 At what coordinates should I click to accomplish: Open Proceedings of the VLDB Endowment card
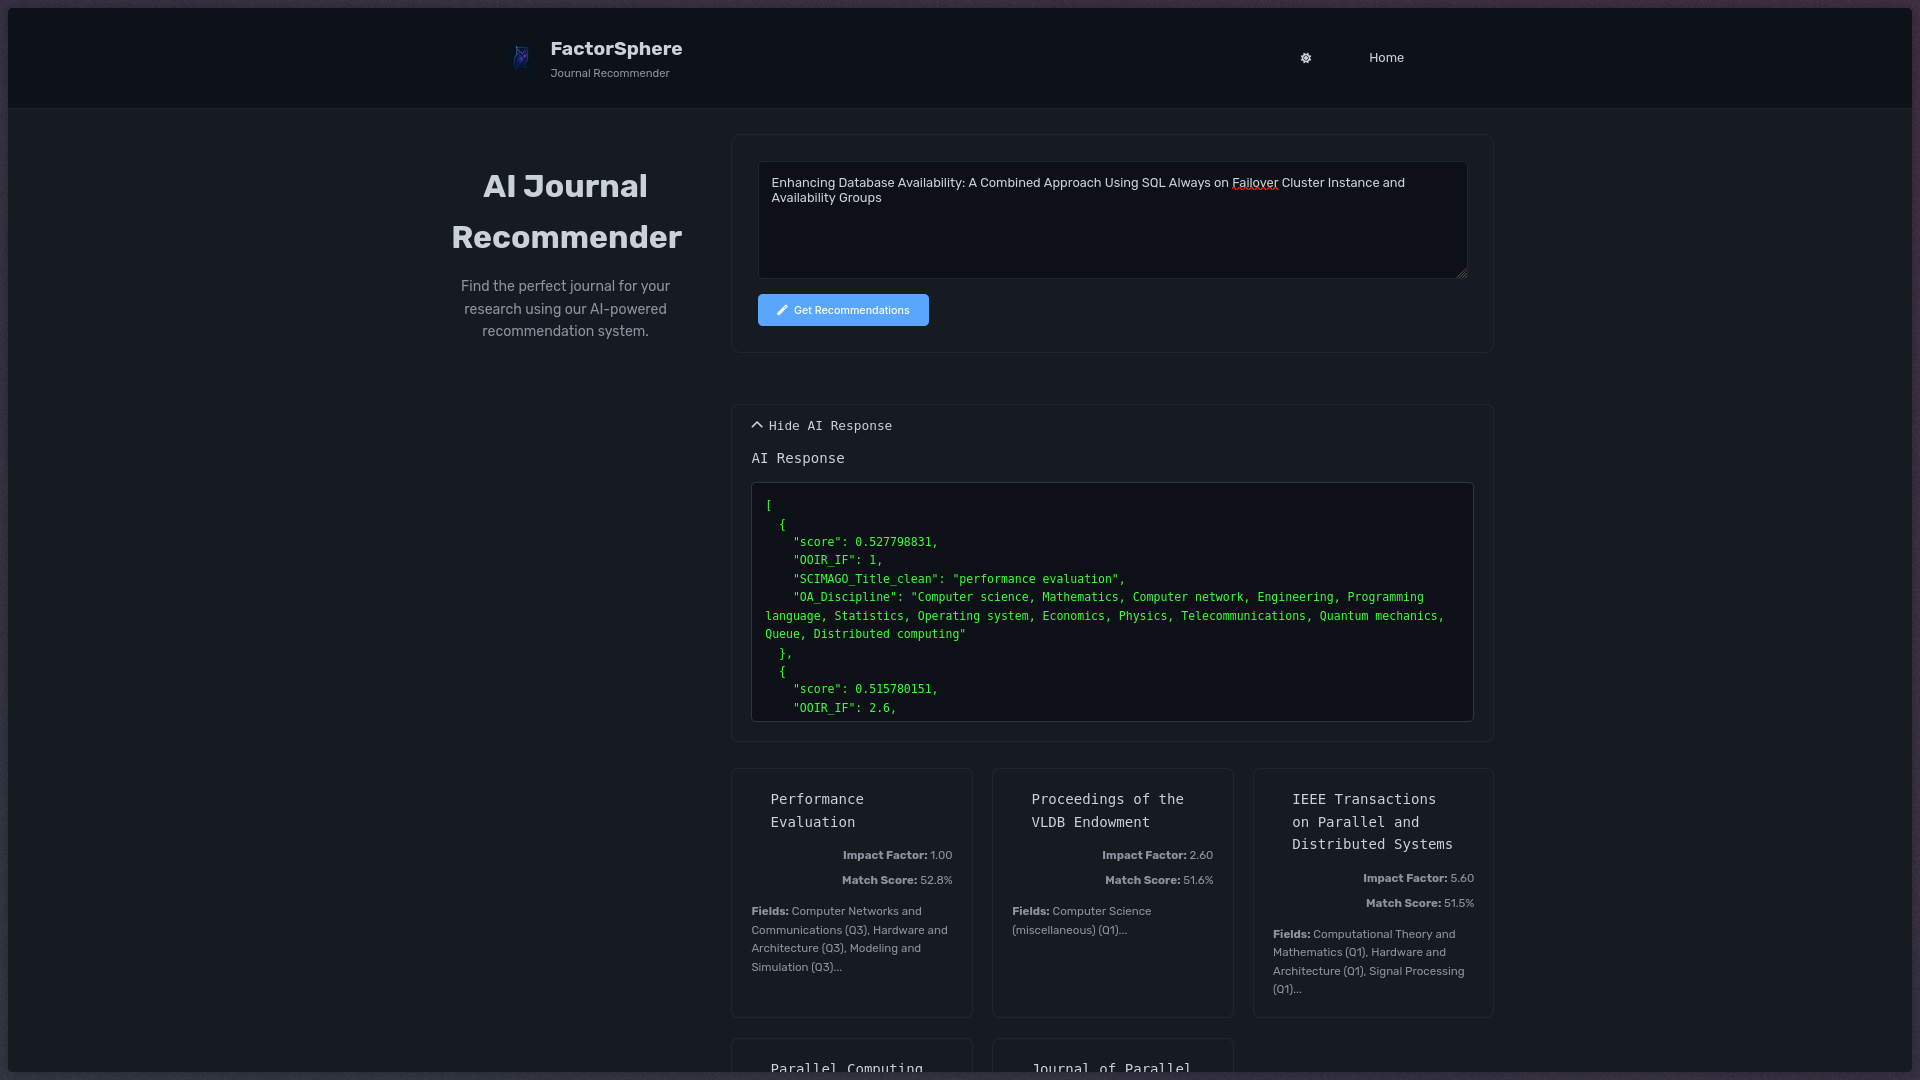1107,810
